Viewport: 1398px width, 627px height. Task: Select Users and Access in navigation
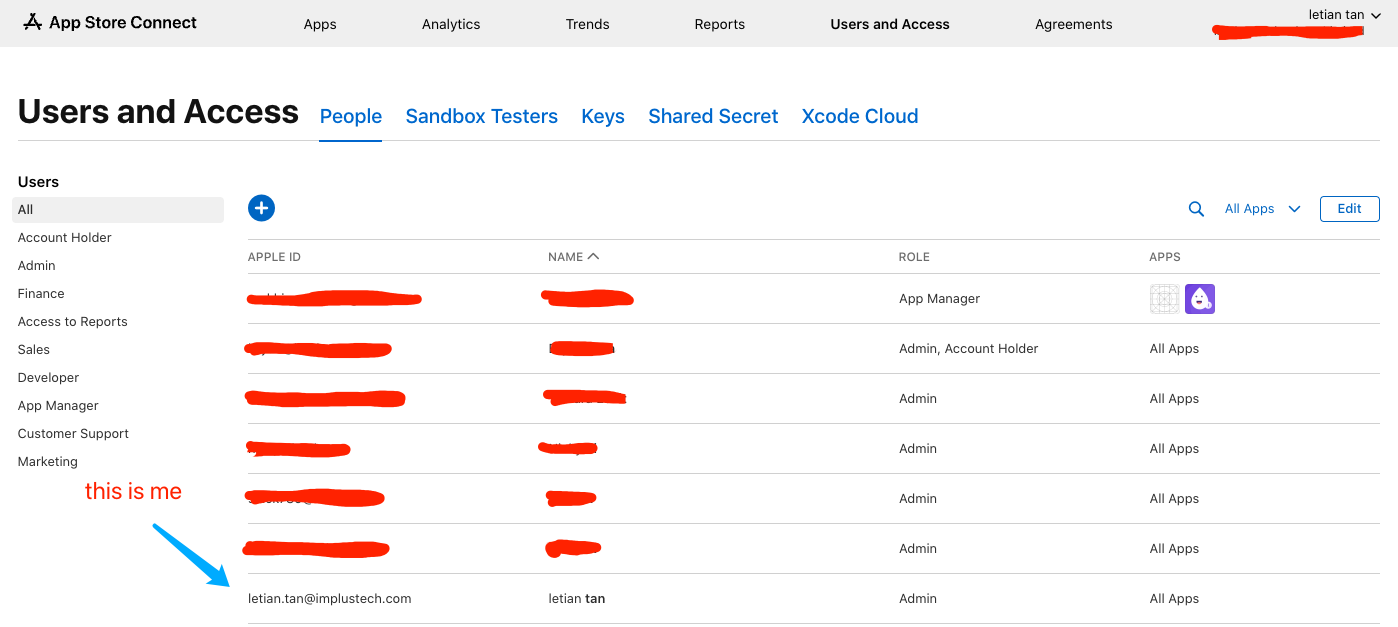890,24
